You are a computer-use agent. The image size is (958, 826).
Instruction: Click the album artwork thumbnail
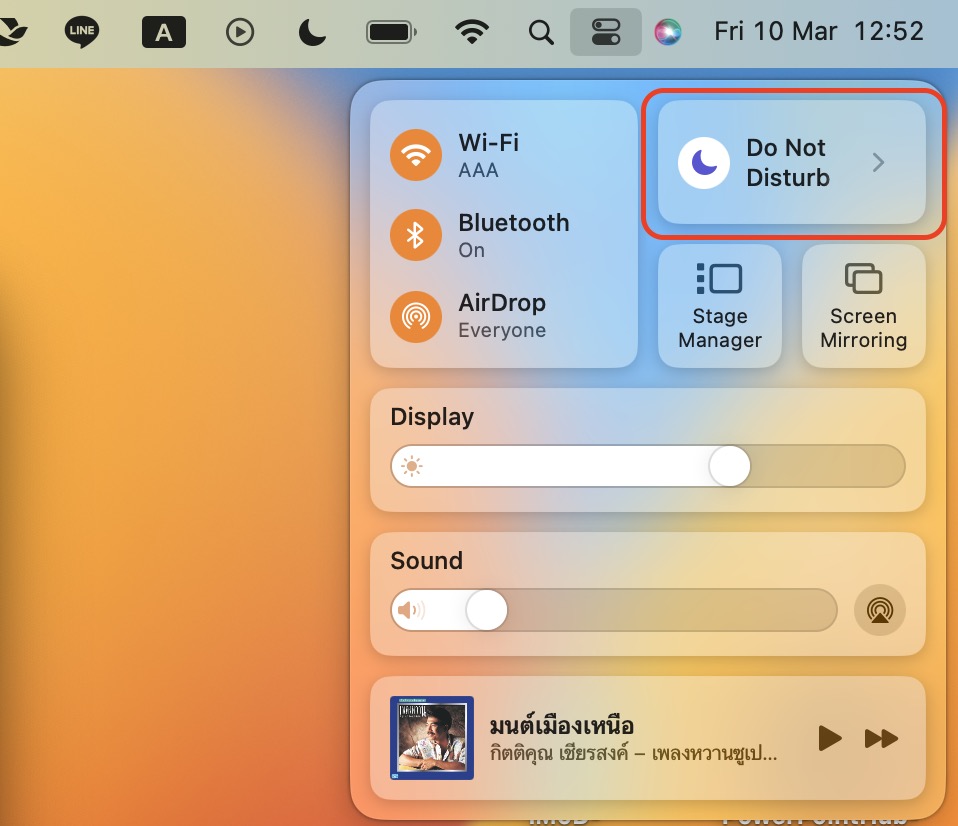click(431, 738)
